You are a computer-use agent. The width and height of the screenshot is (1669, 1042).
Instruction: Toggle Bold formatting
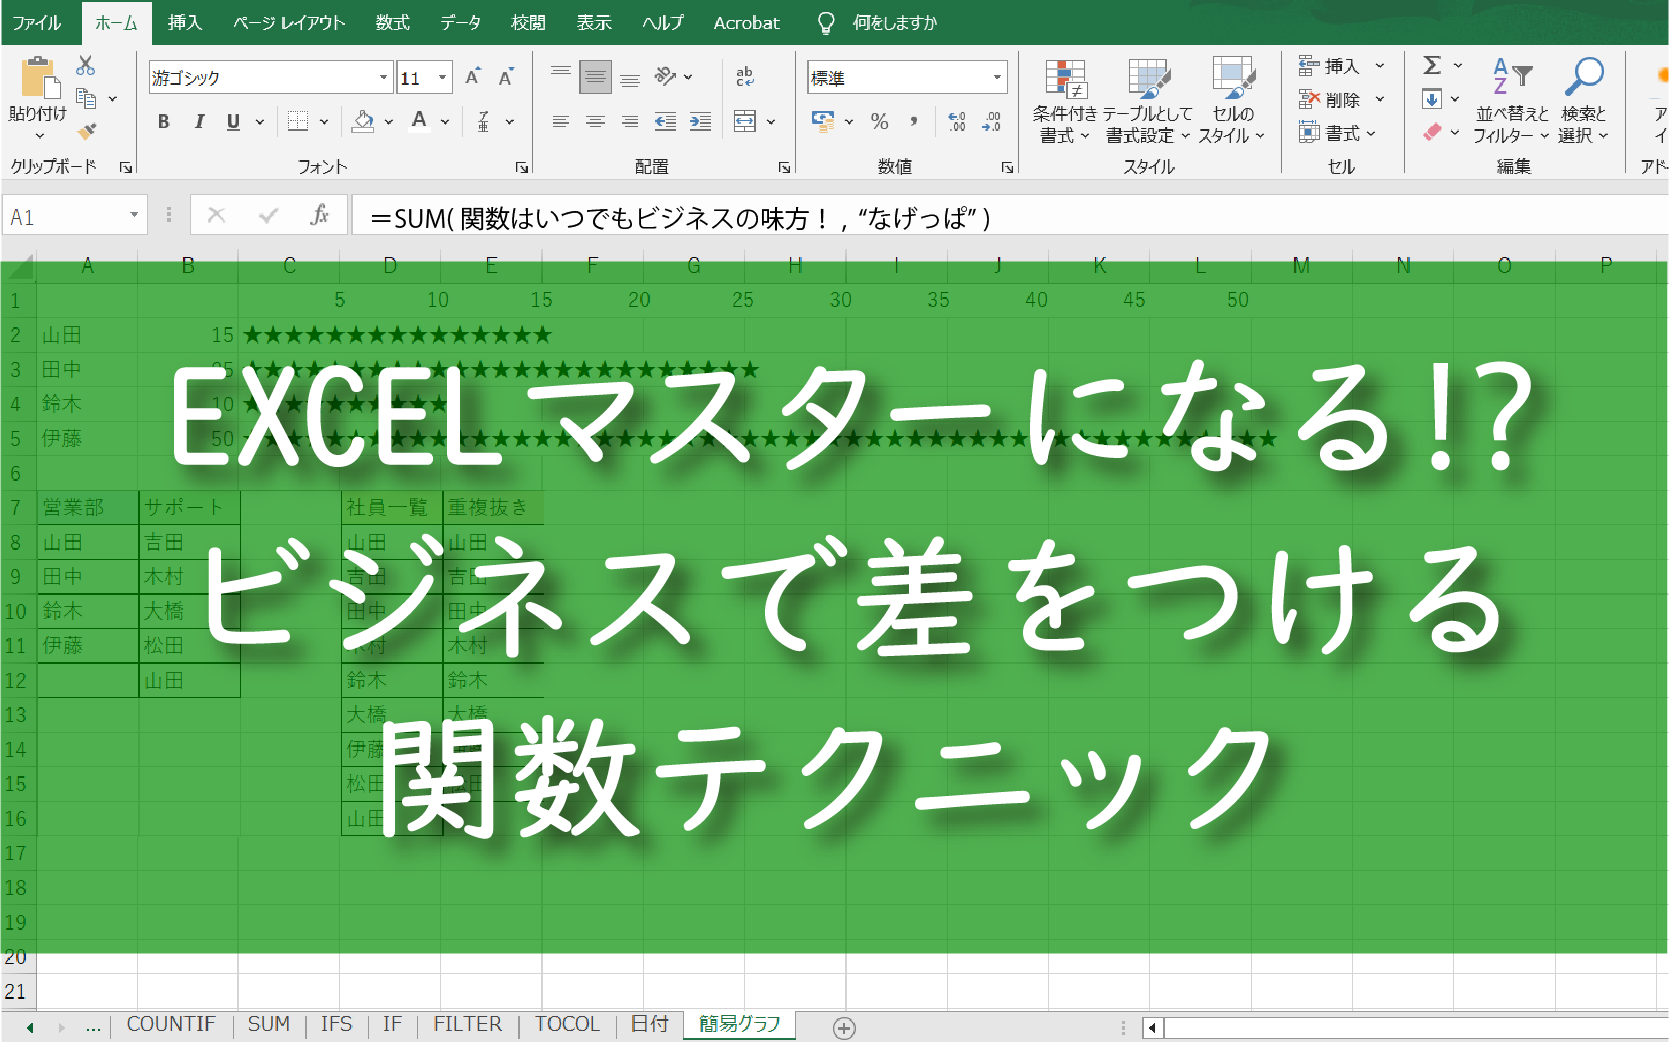(x=164, y=122)
